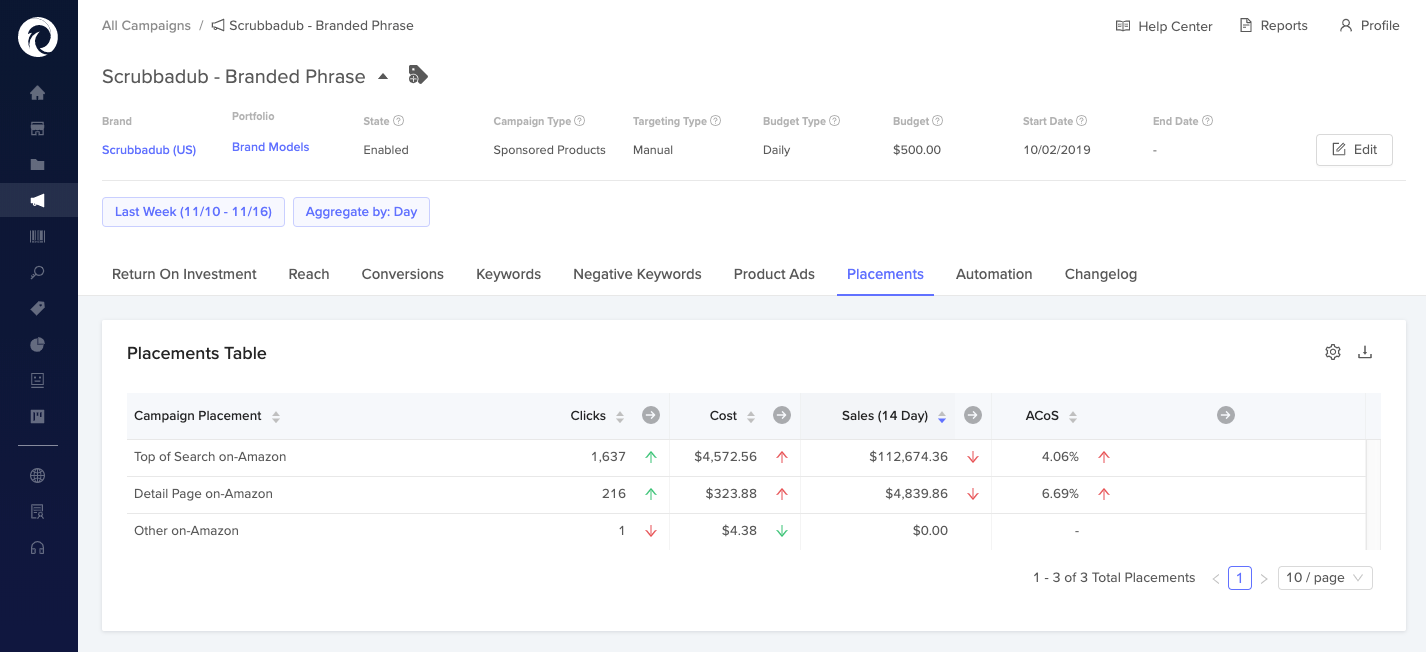Click the Campaign Type help icon
This screenshot has height=652, width=1426.
click(580, 121)
